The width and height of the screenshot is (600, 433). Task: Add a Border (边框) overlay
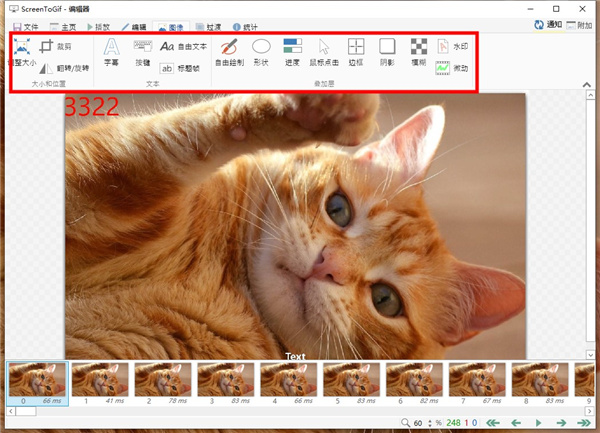click(x=356, y=51)
